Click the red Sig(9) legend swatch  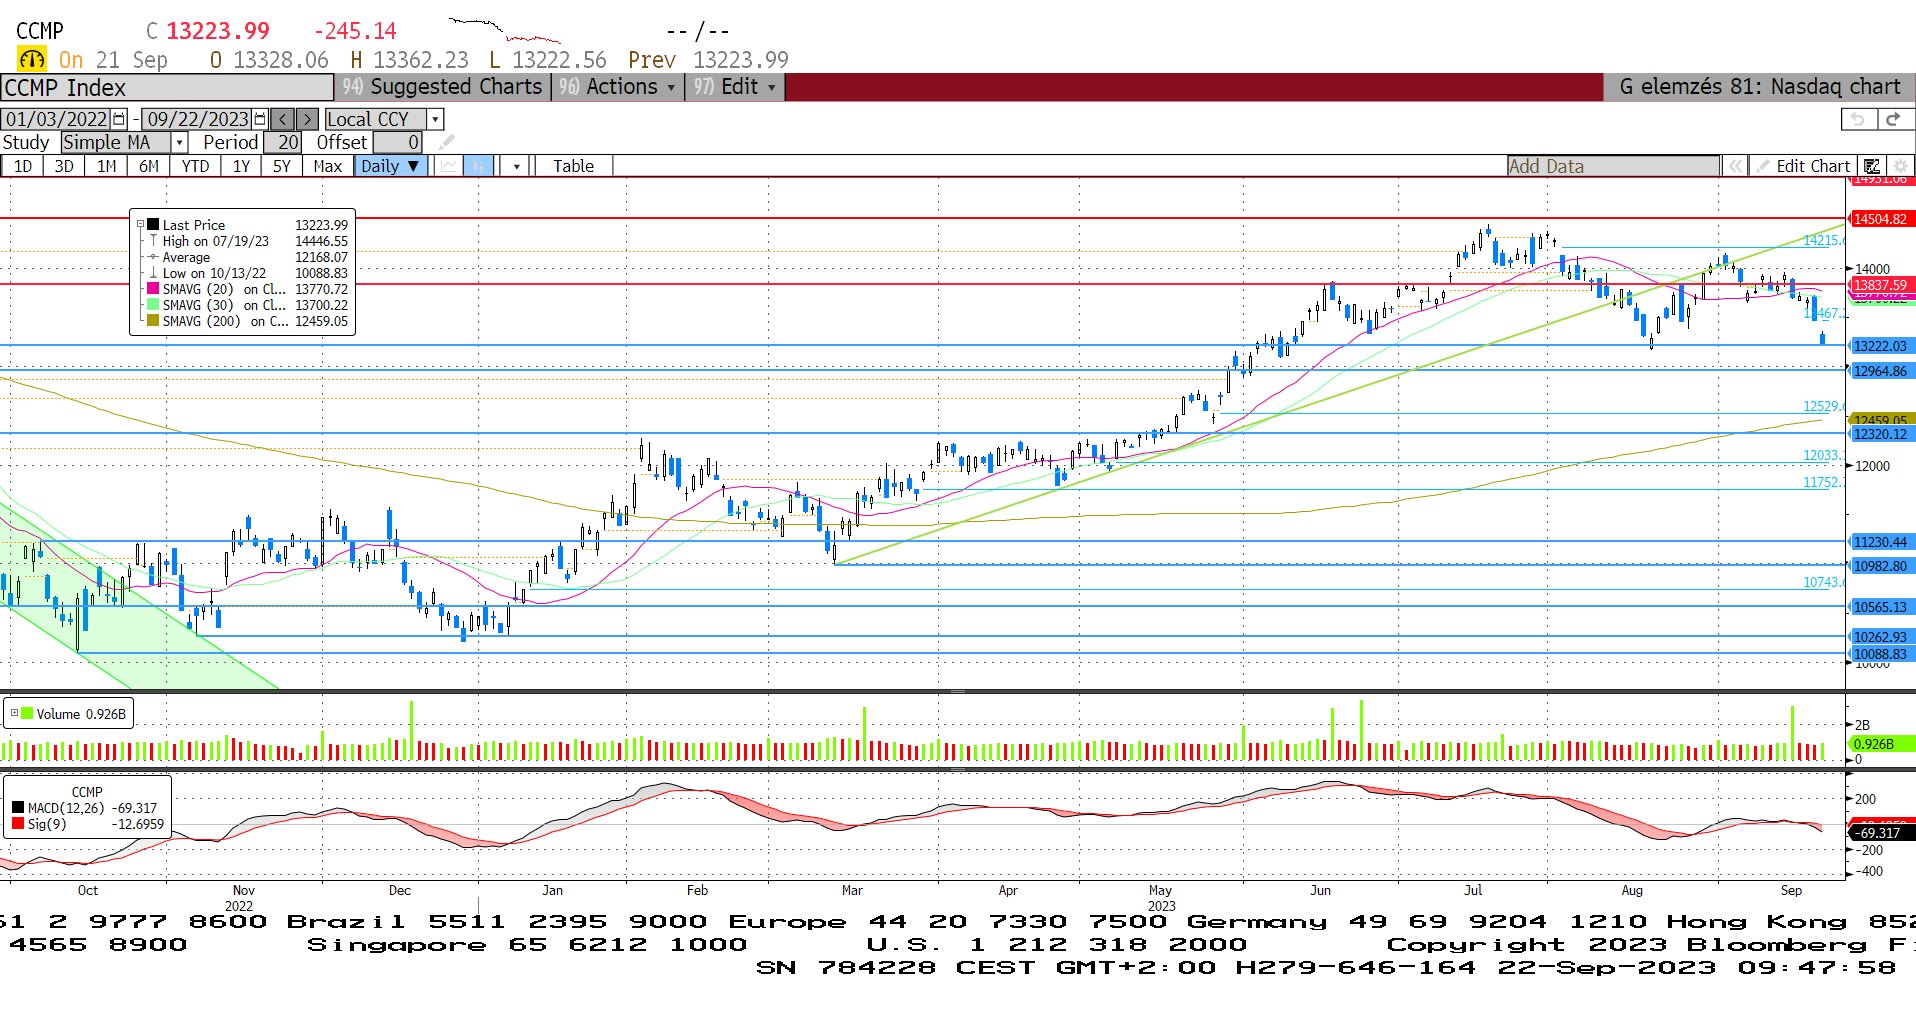tap(18, 824)
